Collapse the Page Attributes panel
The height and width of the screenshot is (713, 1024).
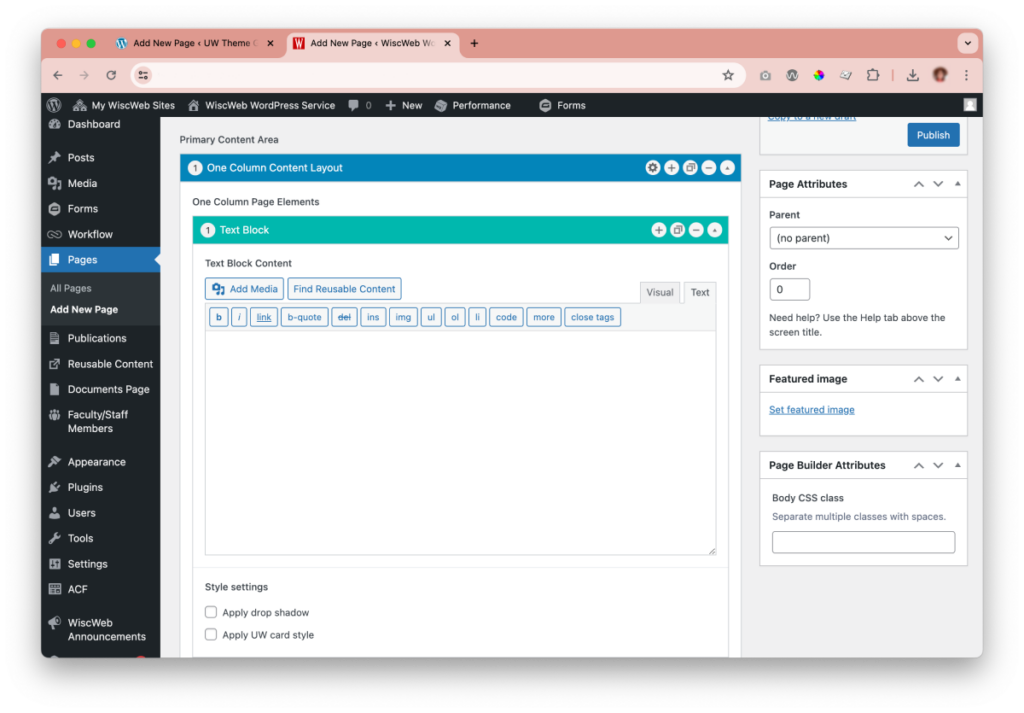coord(958,183)
